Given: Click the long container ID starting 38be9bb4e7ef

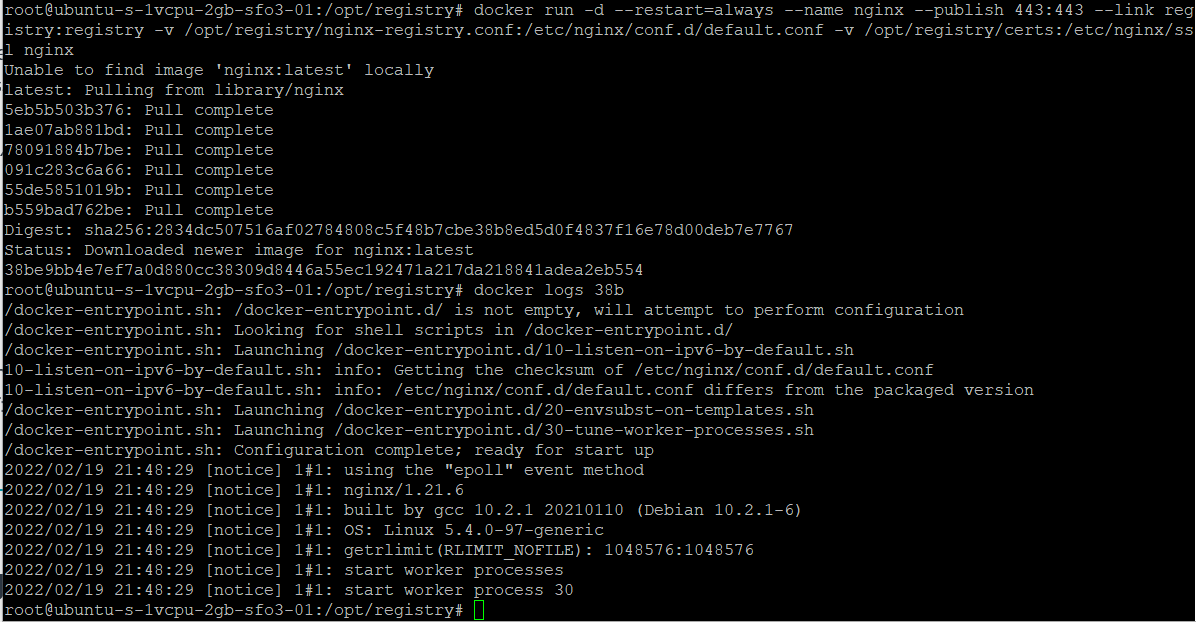Looking at the screenshot, I should point(323,270).
